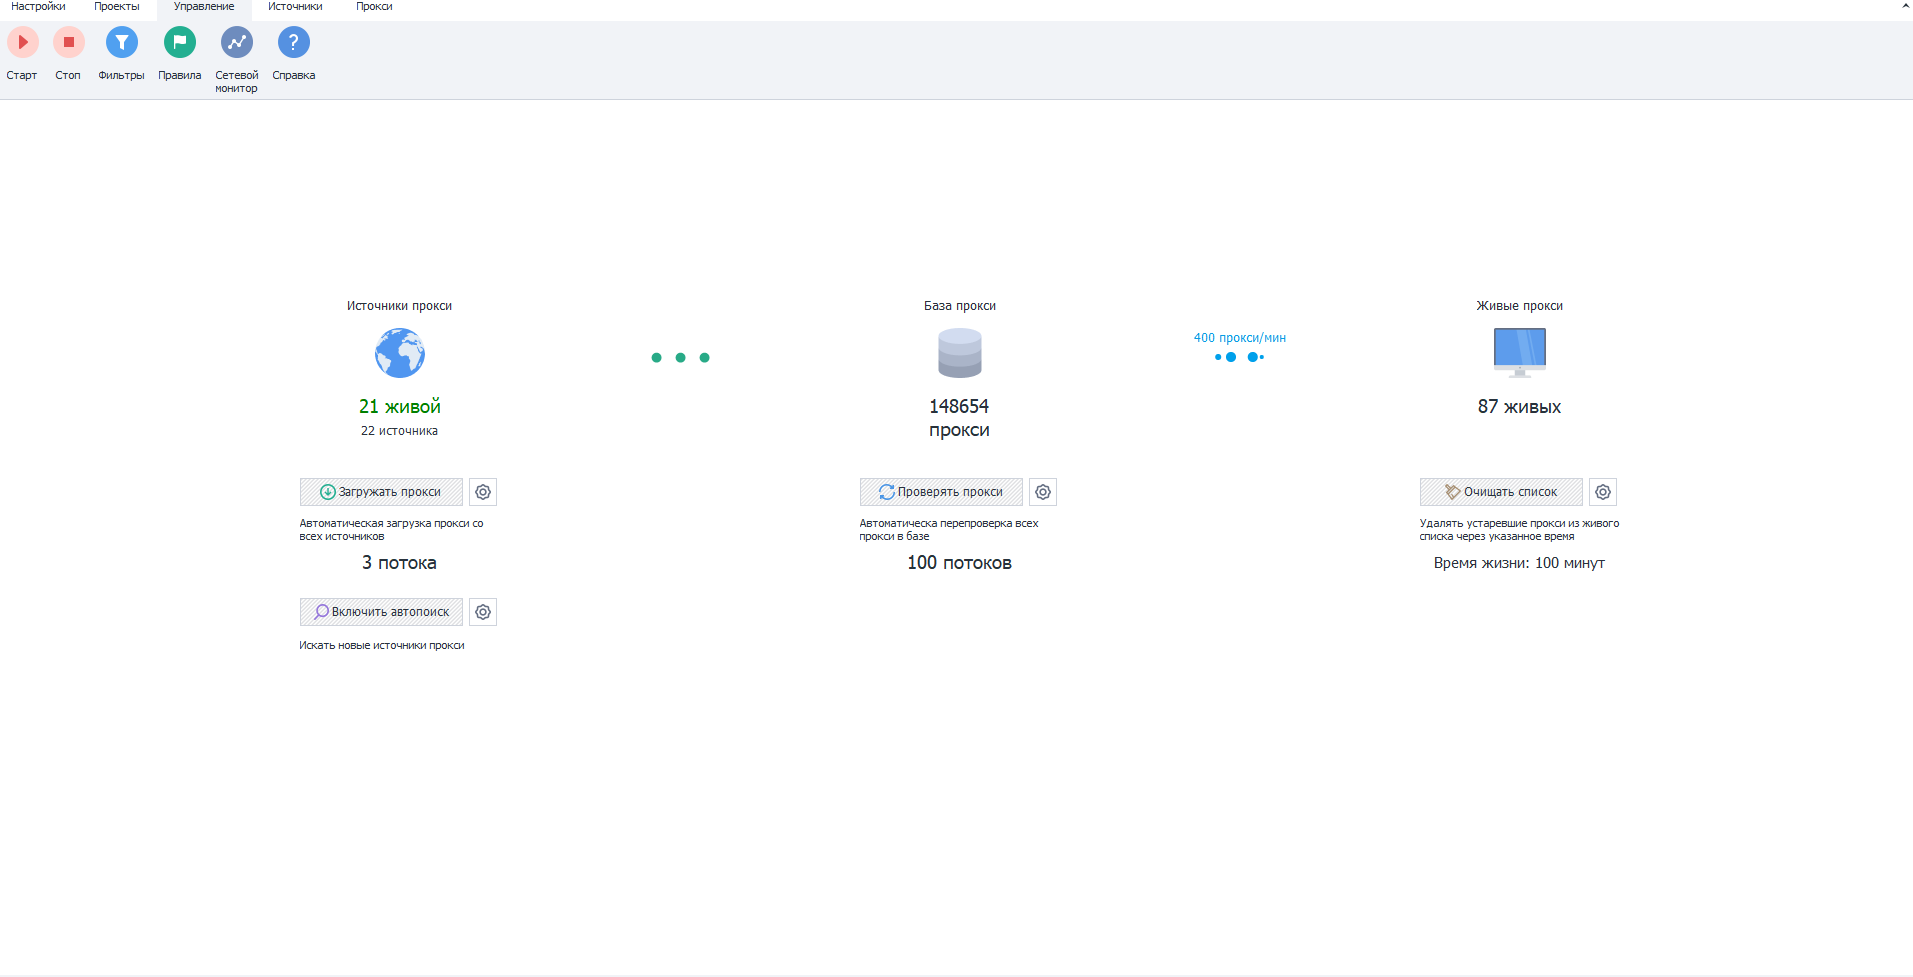Open Сетевой монитор chart icon
1913x977 pixels.
[x=237, y=42]
